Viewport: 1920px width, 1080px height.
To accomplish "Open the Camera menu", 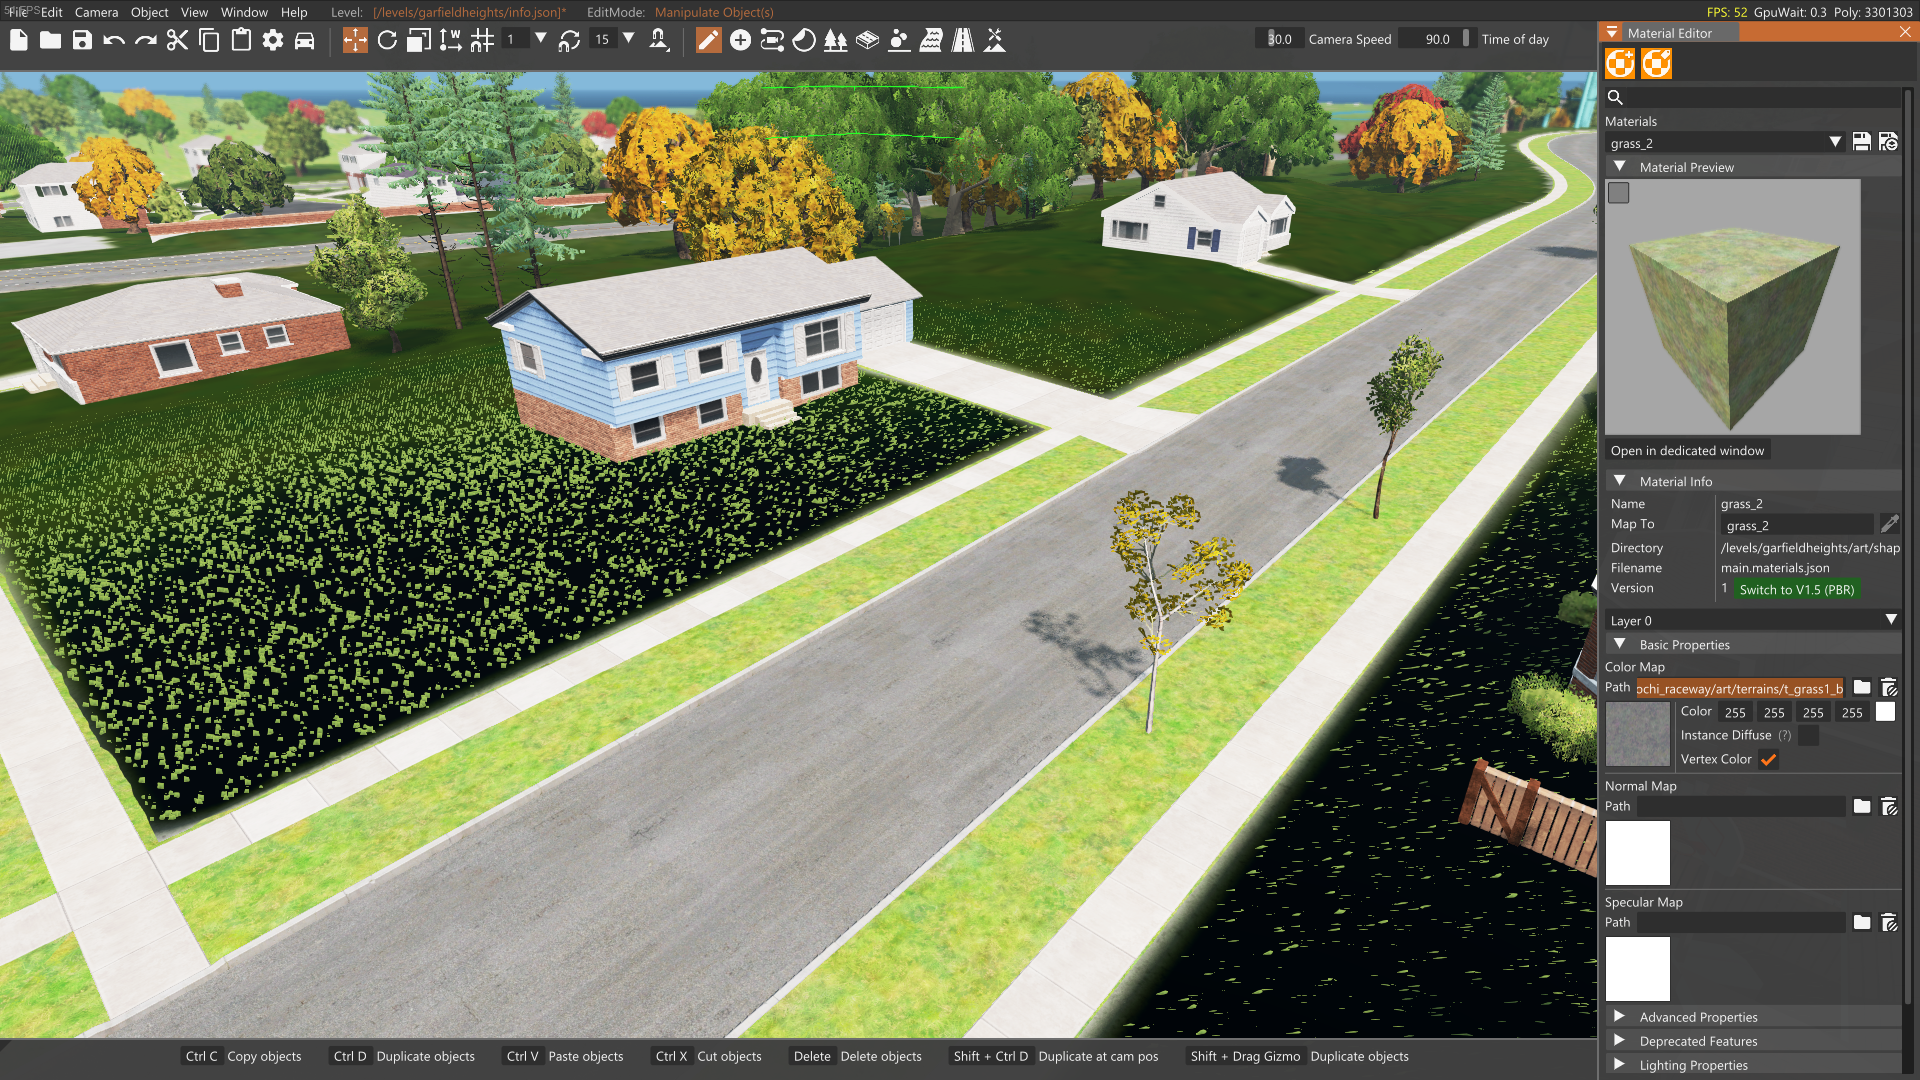I will tap(96, 12).
